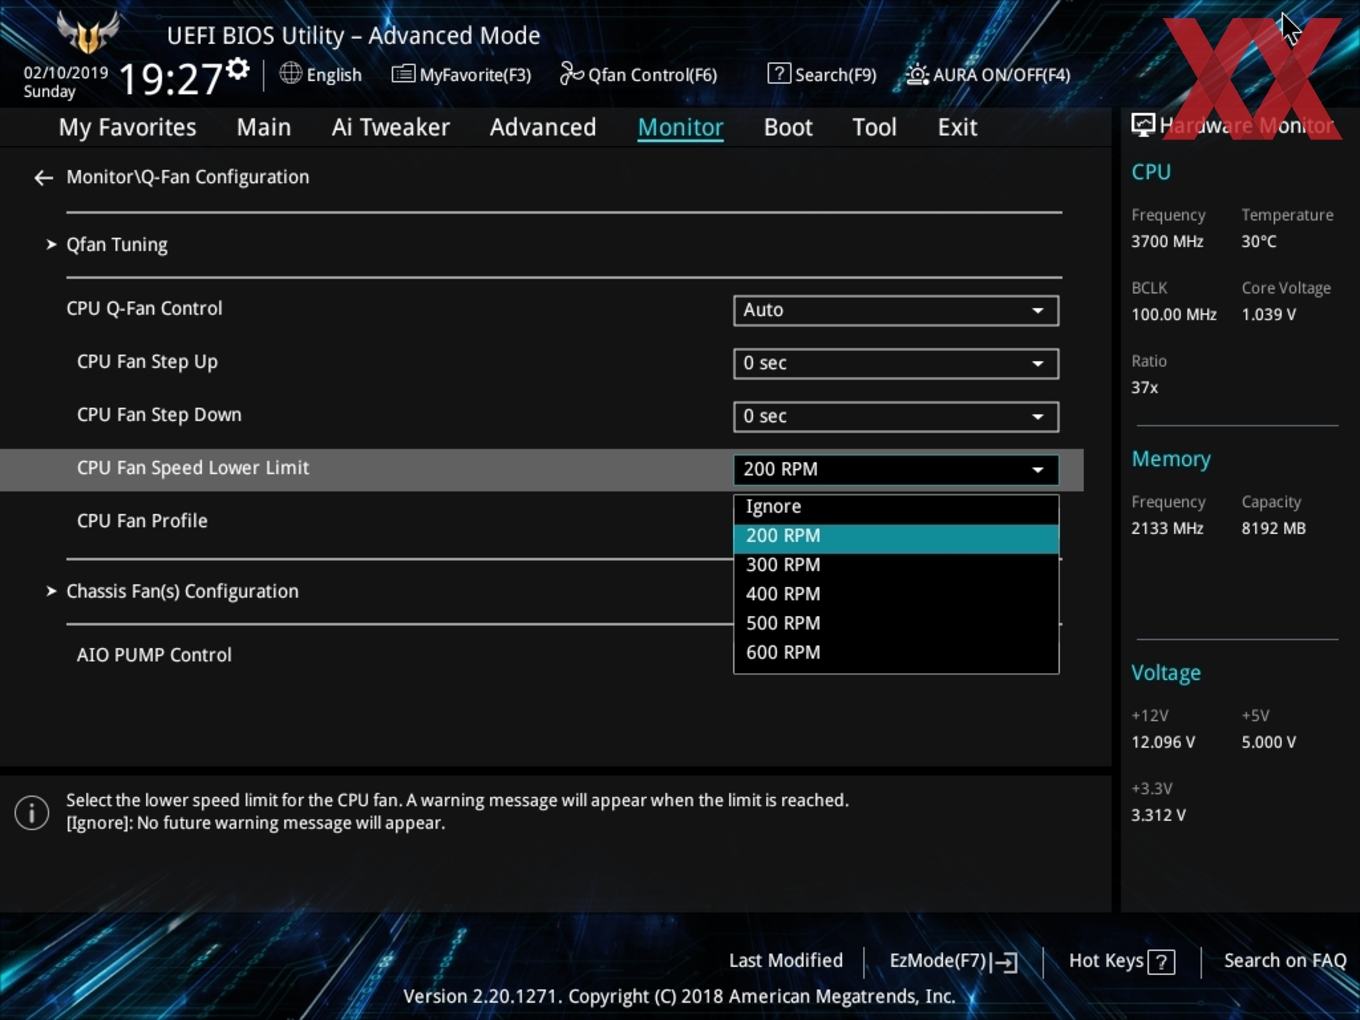The width and height of the screenshot is (1360, 1020).
Task: Switch to the My Favorites tab
Action: 127,128
